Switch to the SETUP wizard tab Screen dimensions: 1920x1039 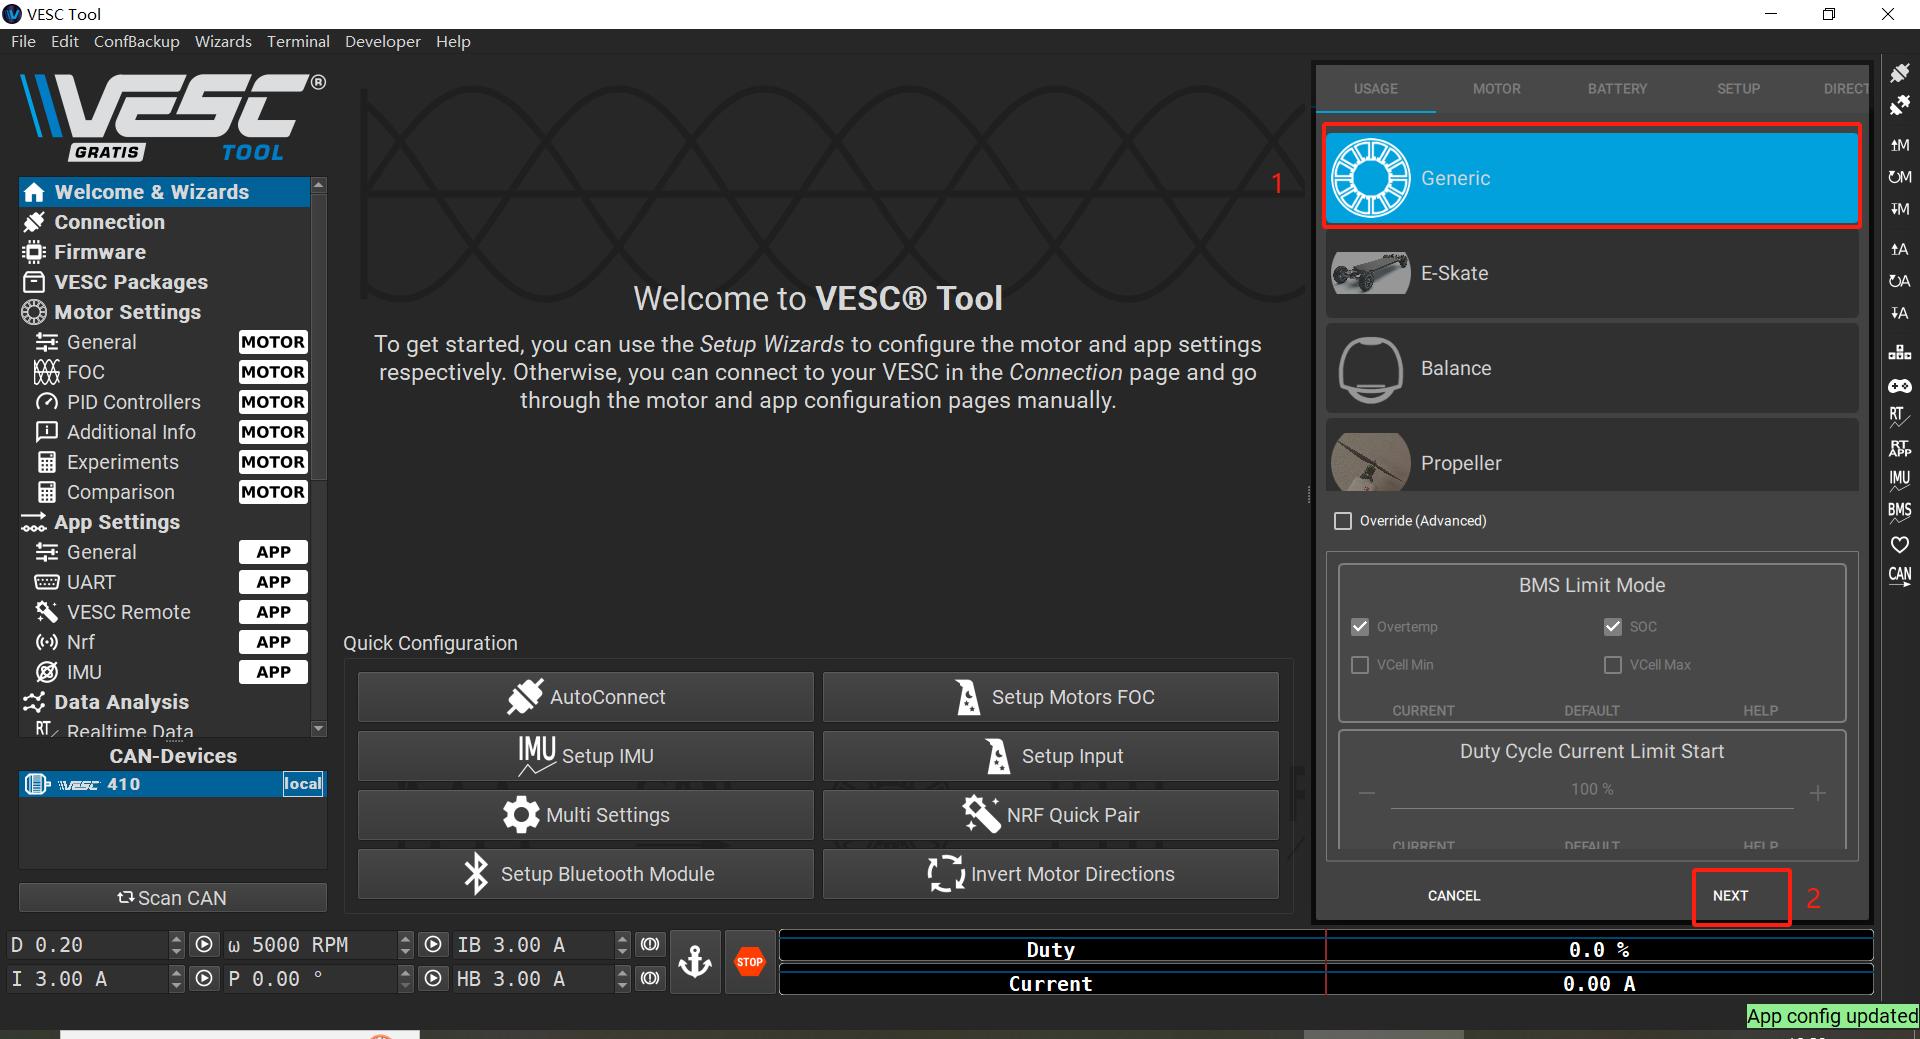tap(1738, 89)
